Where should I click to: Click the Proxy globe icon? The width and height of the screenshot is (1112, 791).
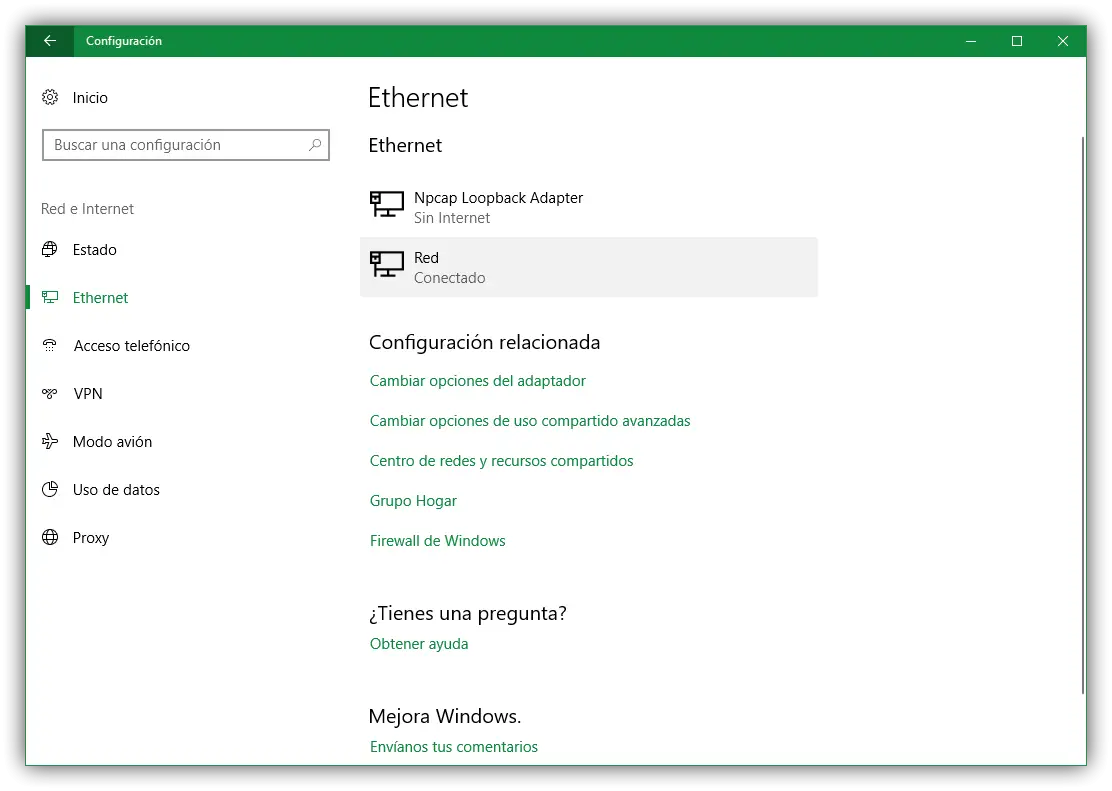click(x=50, y=537)
